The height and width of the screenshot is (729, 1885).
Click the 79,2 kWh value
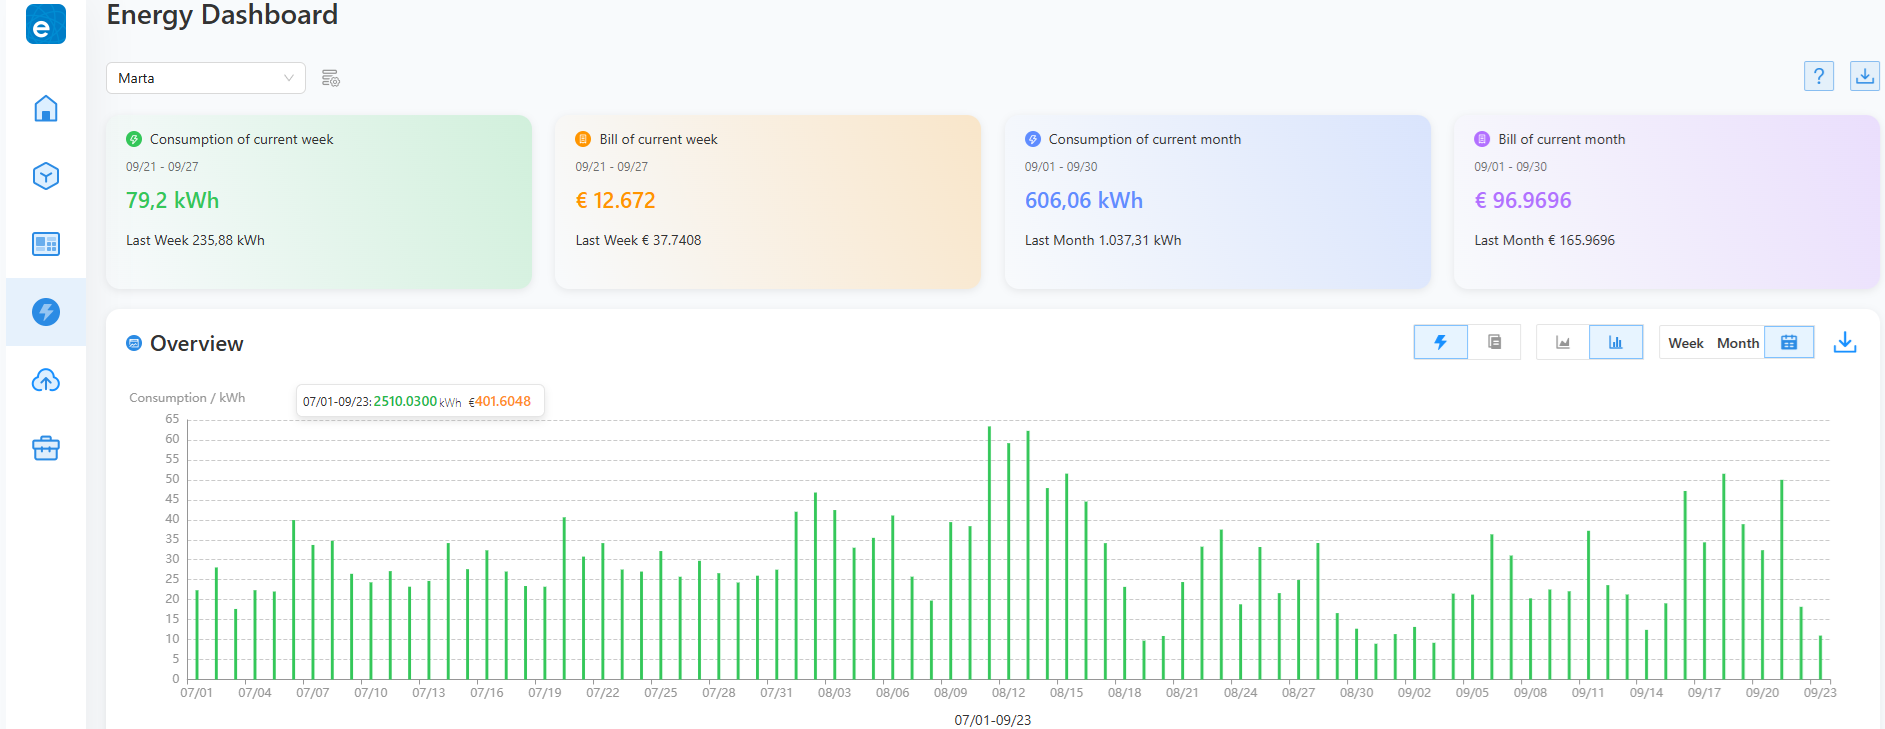point(172,200)
